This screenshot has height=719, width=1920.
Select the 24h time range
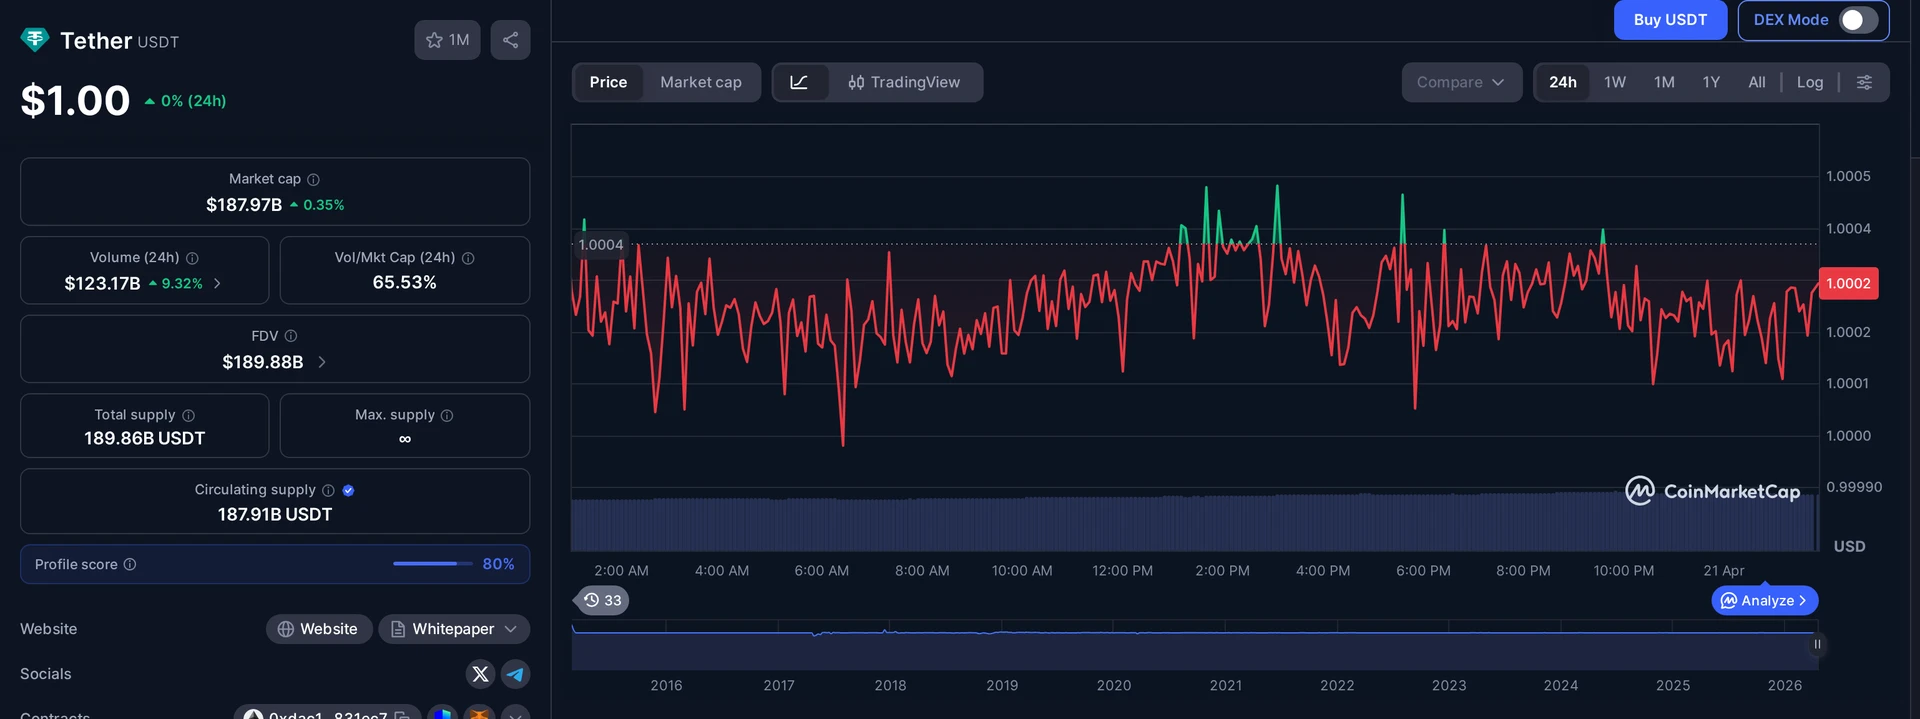[1563, 82]
